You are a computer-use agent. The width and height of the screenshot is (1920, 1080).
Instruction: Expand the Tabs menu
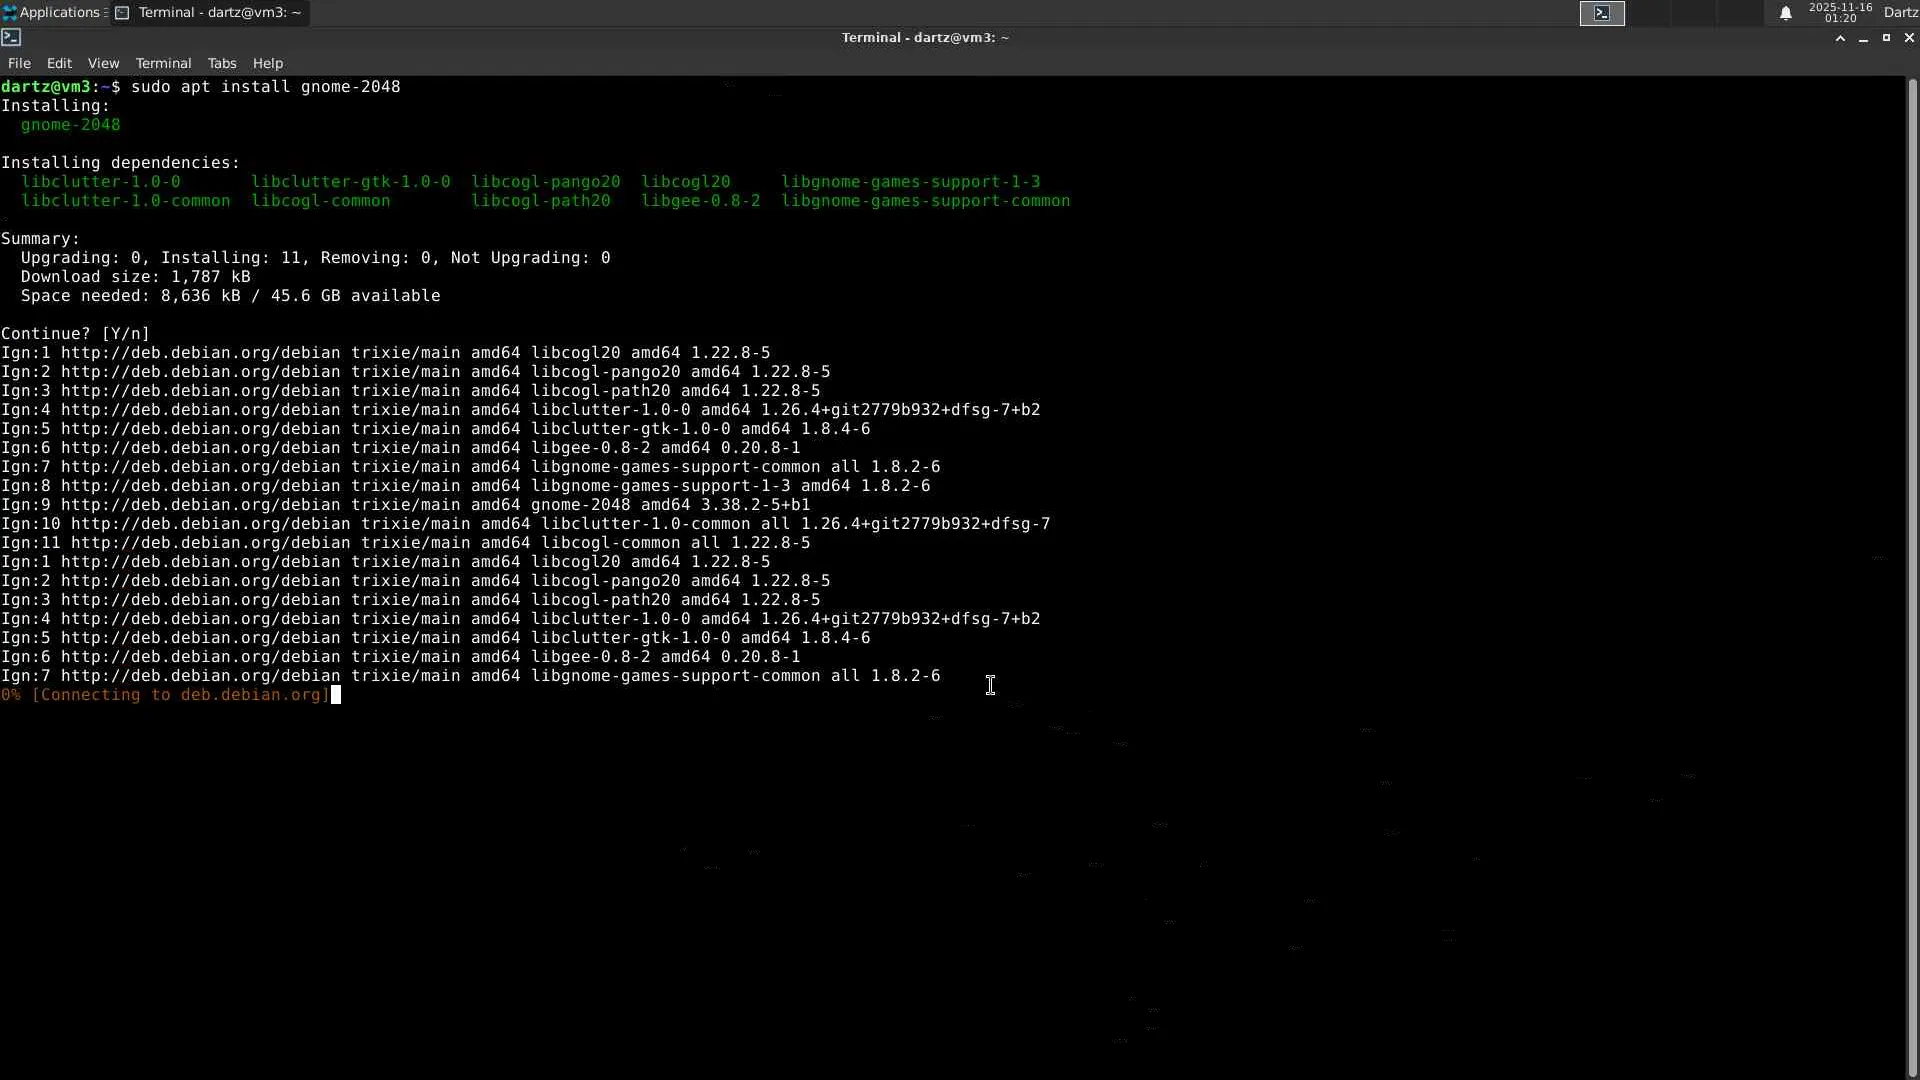coord(222,63)
